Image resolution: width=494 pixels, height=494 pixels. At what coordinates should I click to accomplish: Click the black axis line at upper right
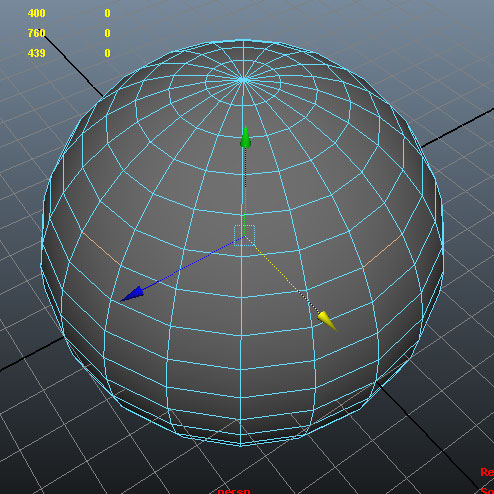click(x=458, y=128)
